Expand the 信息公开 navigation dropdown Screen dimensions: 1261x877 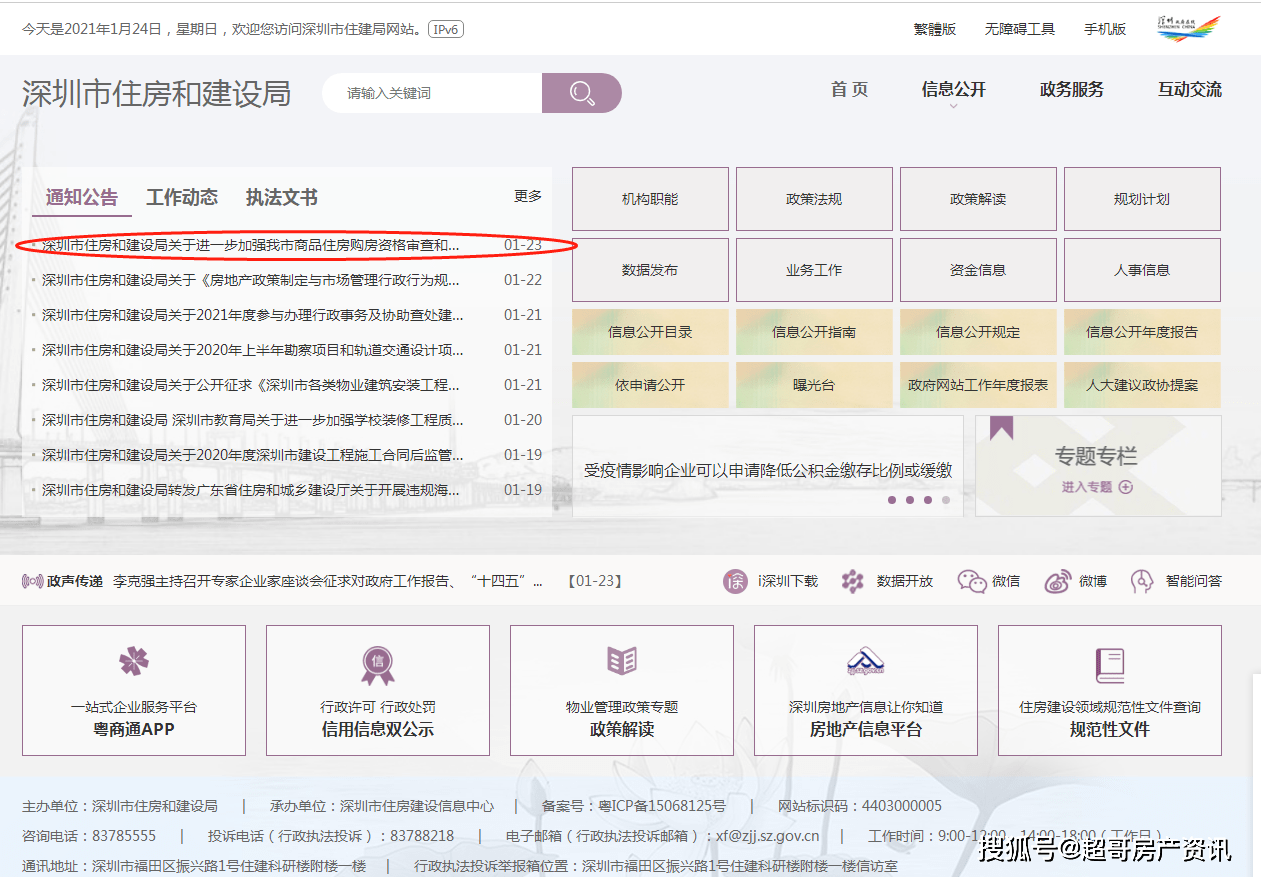951,88
